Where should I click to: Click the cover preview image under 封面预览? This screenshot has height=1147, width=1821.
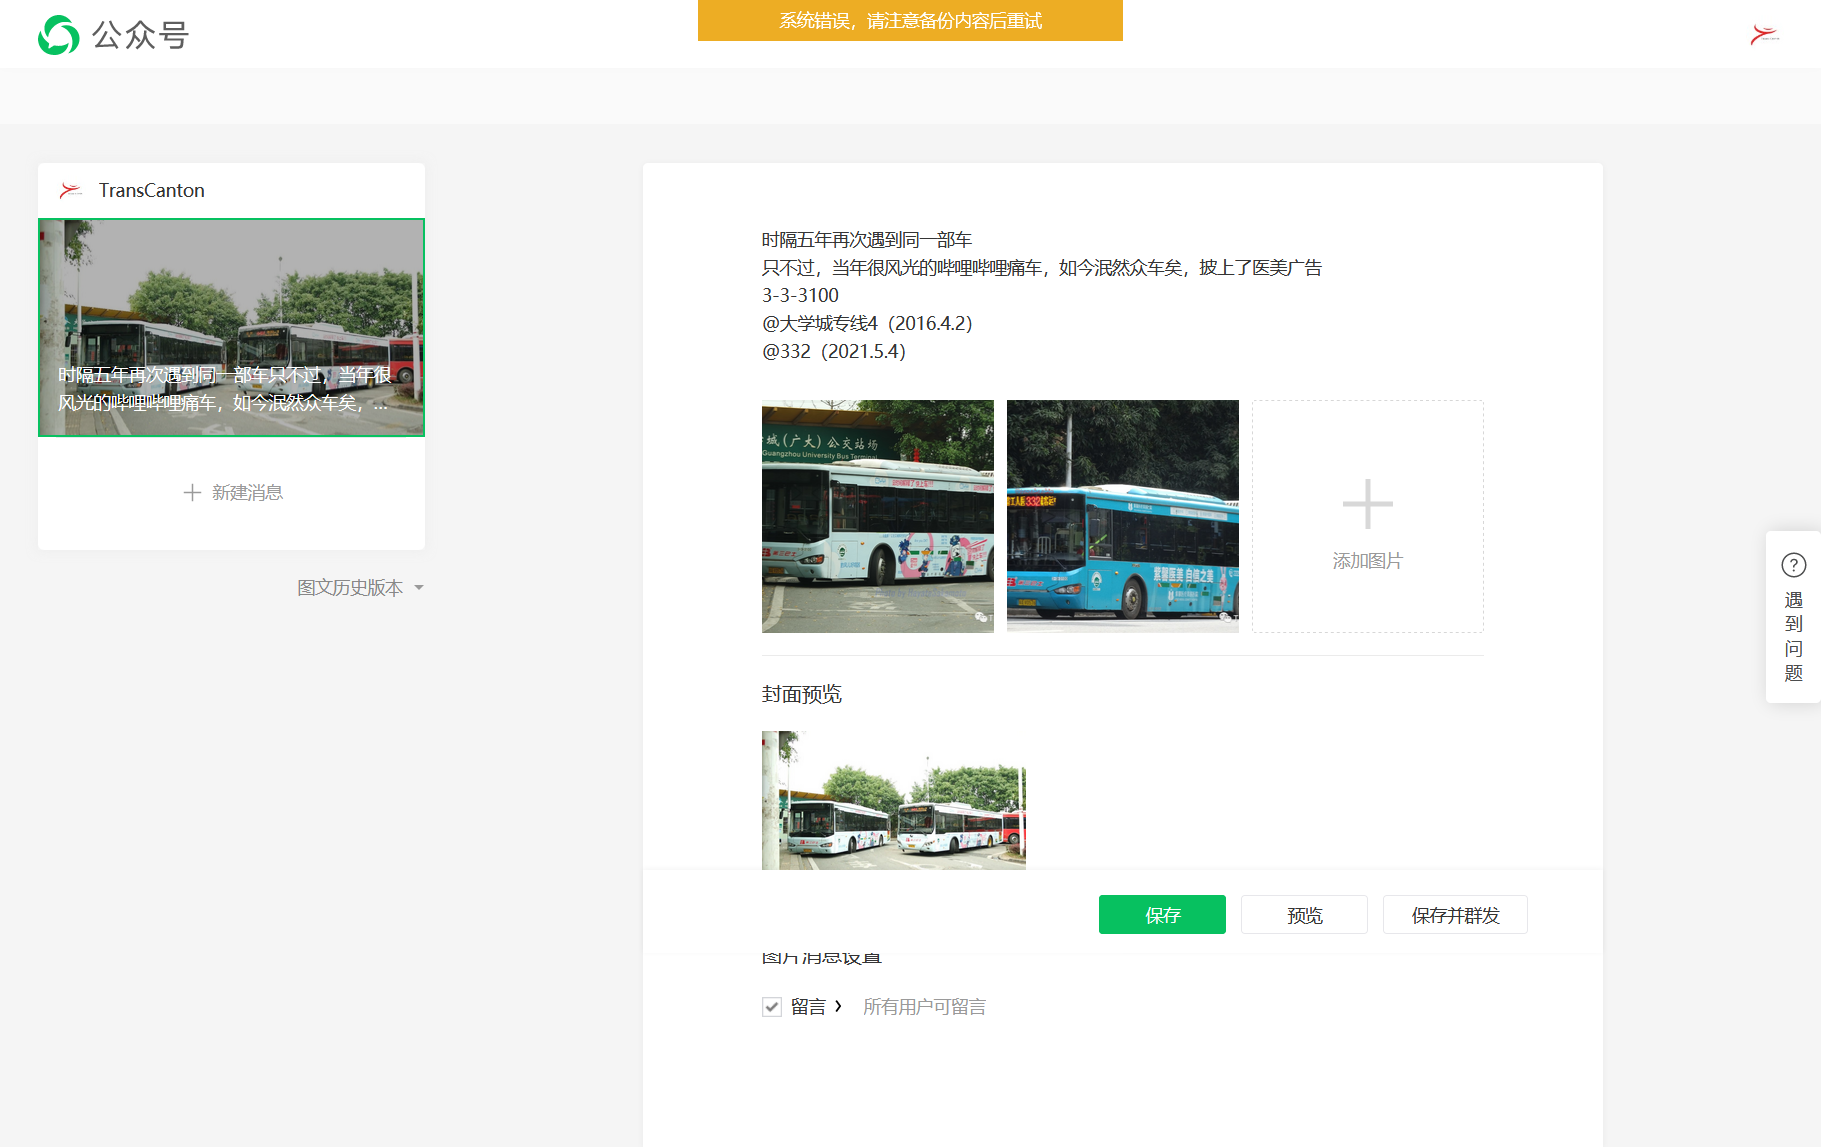click(894, 800)
